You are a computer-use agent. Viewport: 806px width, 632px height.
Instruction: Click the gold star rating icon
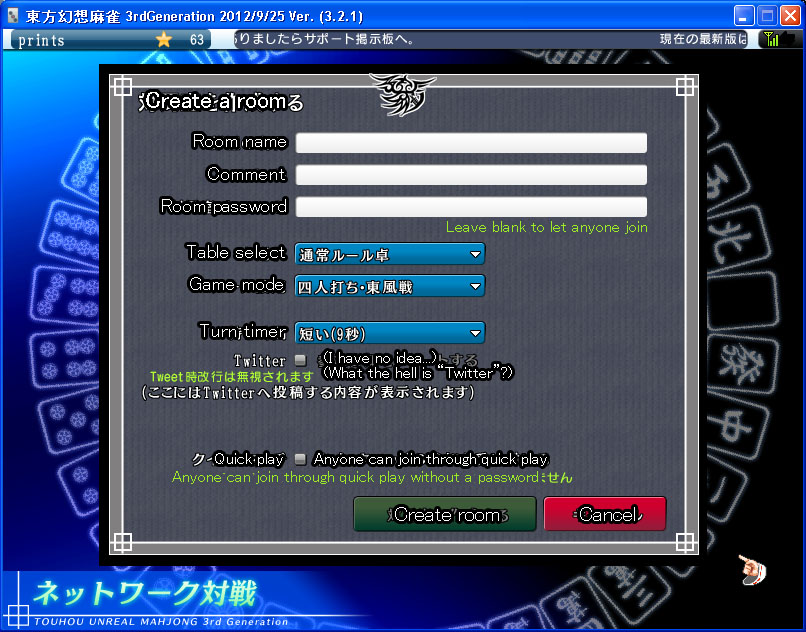point(163,39)
